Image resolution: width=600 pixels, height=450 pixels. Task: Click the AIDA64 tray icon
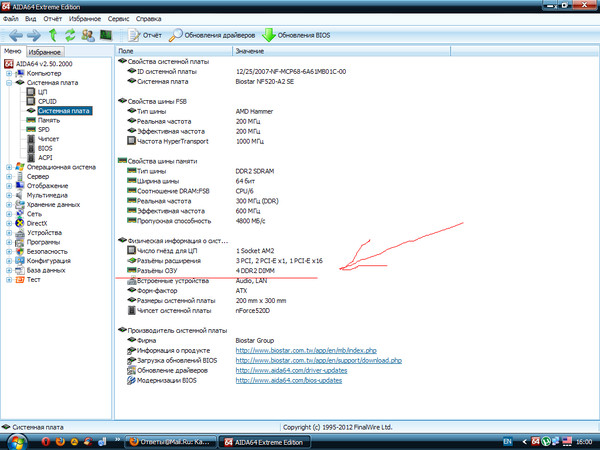[x=536, y=442]
